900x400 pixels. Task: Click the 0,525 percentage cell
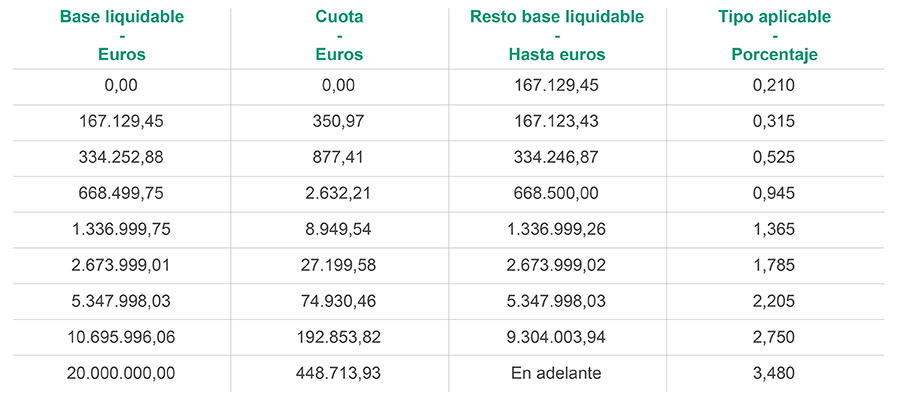coord(774,157)
